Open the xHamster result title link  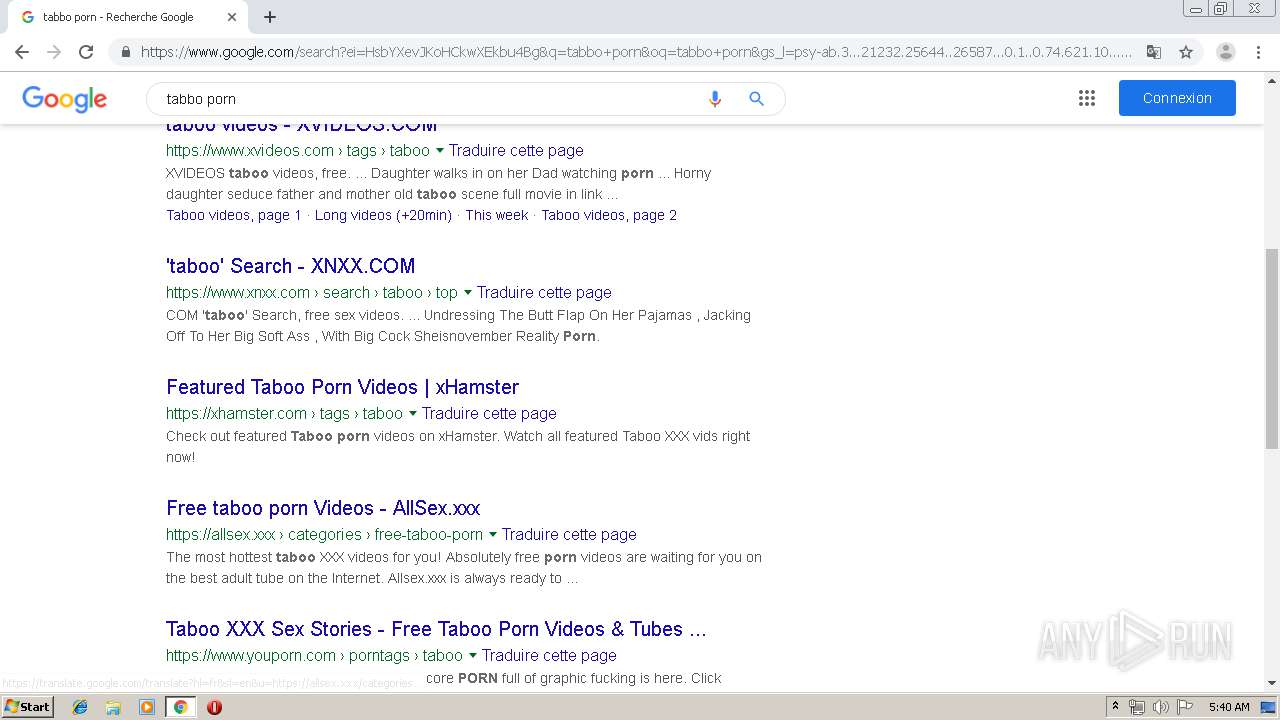click(342, 387)
